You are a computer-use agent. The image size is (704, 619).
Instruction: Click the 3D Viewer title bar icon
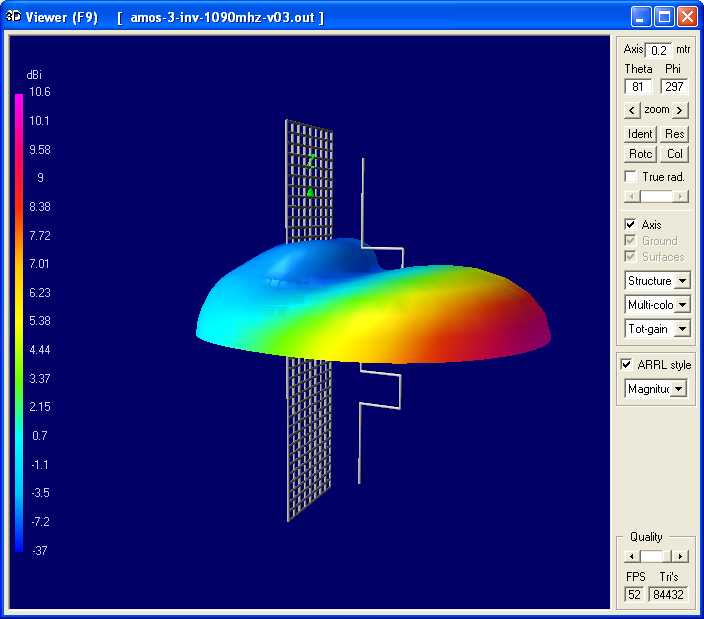point(14,17)
